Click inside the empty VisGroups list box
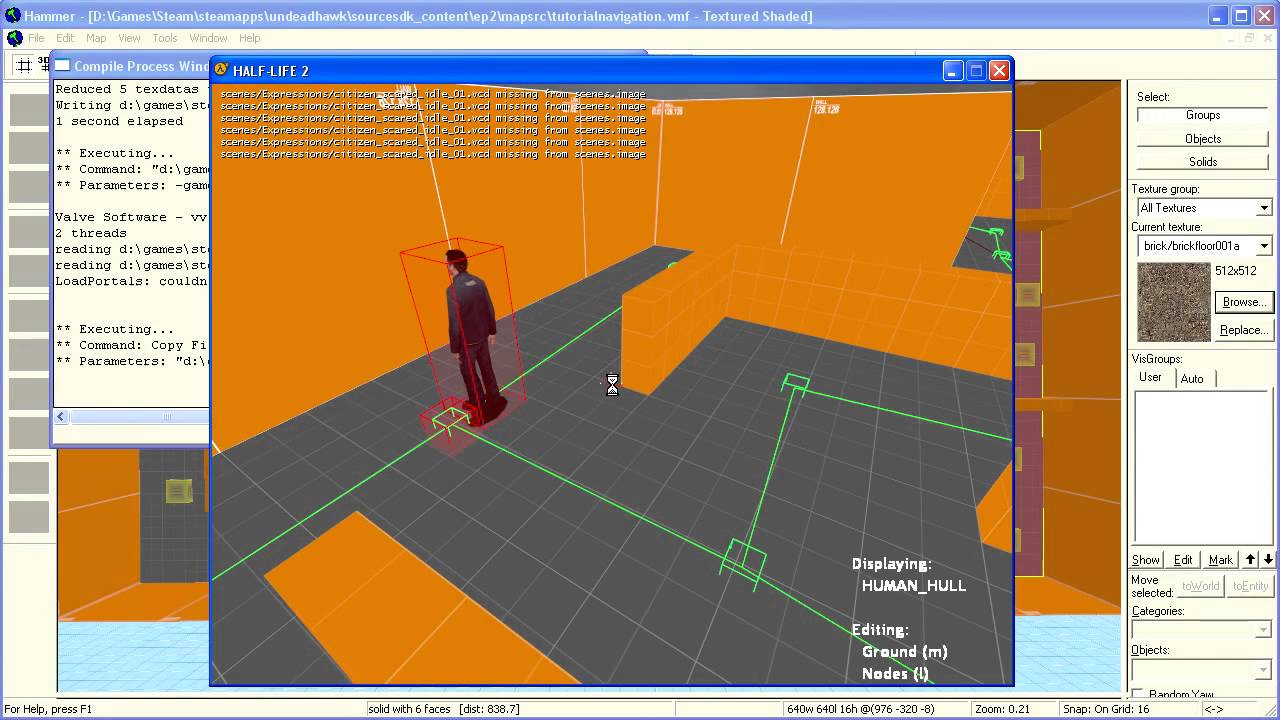The image size is (1280, 720). pyautogui.click(x=1203, y=467)
